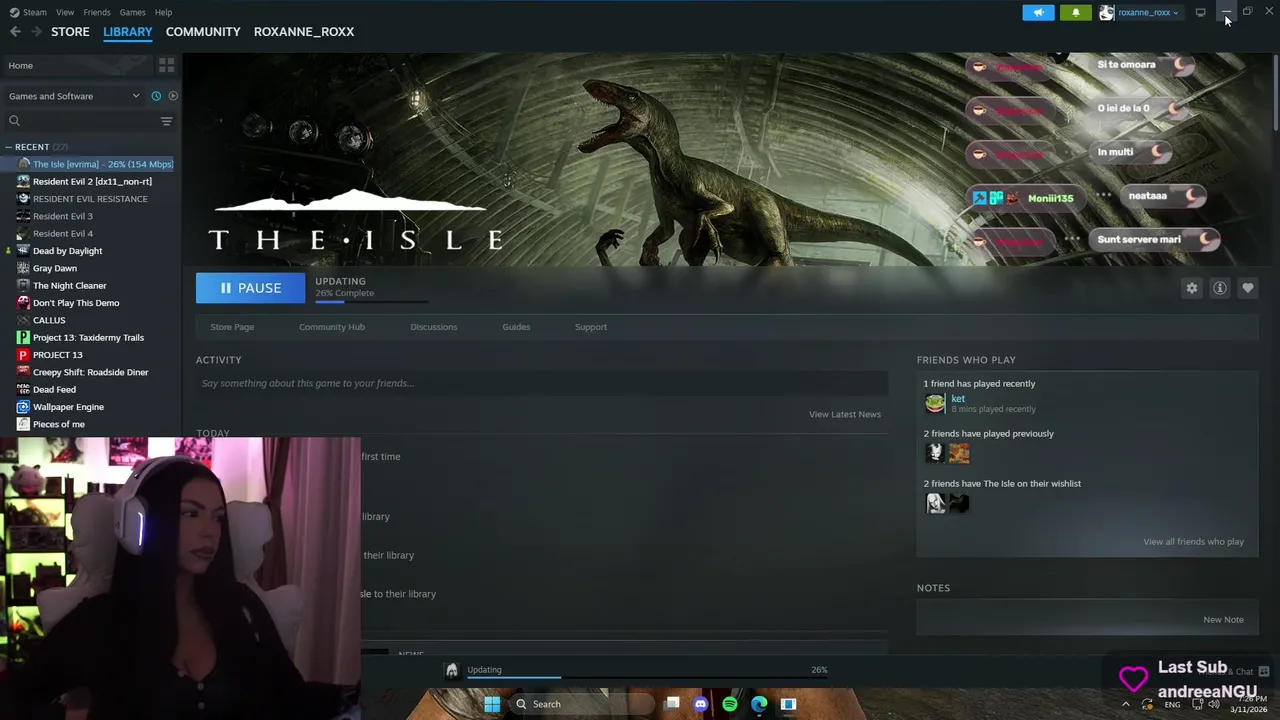1280x720 pixels.
Task: Click the Resident Evil 4 game icon
Action: click(23, 233)
